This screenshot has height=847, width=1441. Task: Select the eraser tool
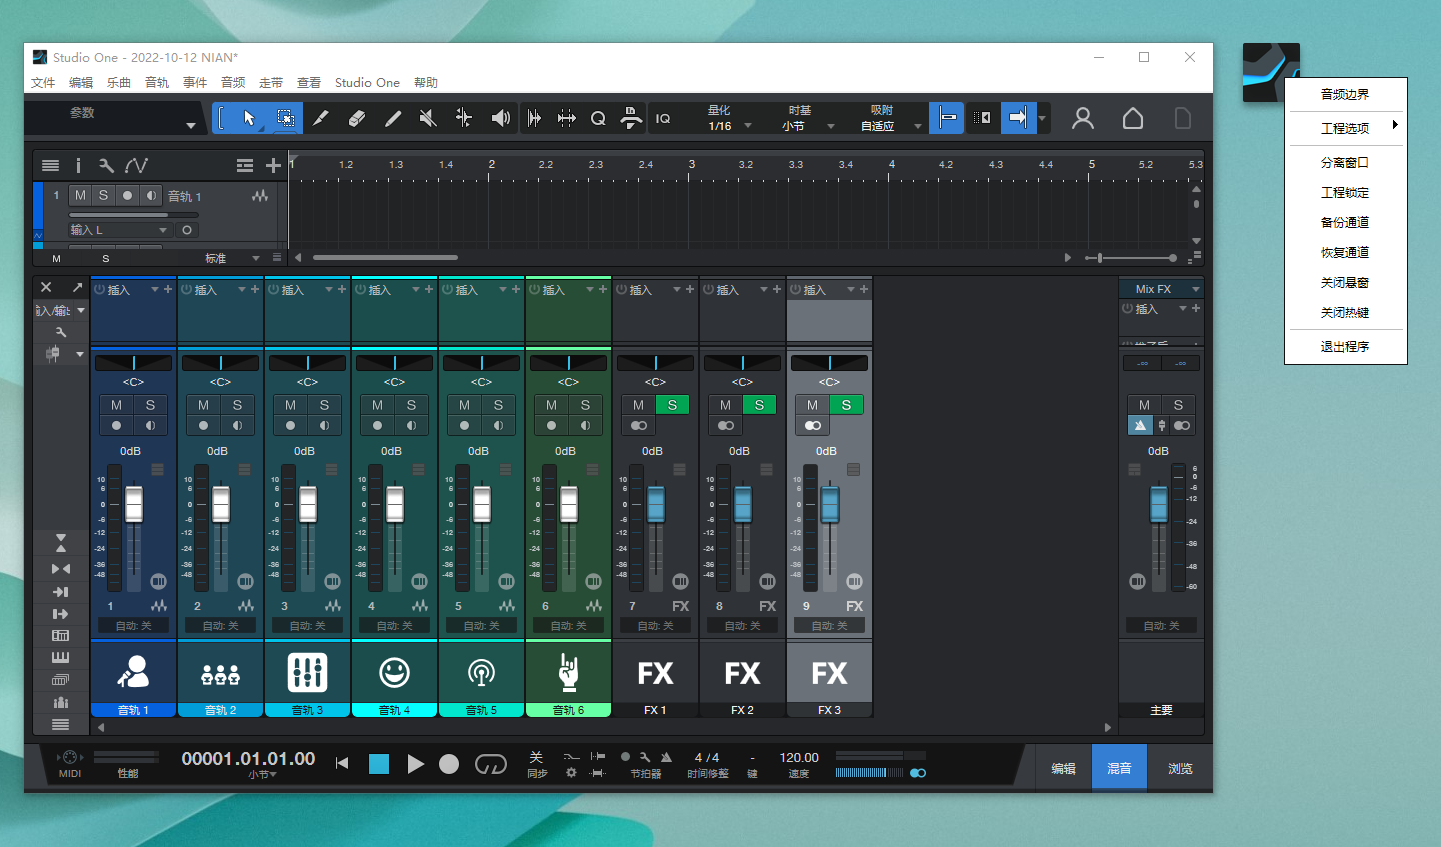click(356, 118)
